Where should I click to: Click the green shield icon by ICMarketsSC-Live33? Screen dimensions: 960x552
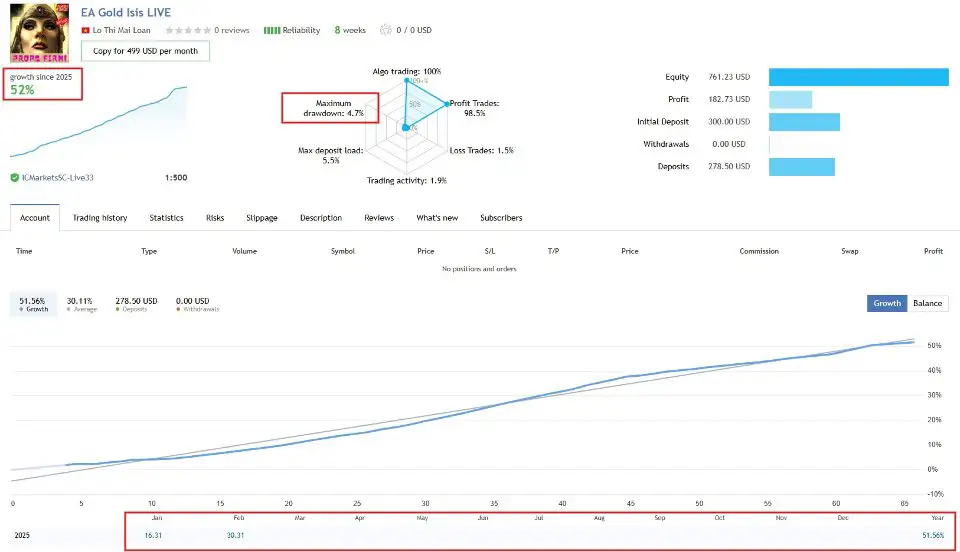click(14, 178)
